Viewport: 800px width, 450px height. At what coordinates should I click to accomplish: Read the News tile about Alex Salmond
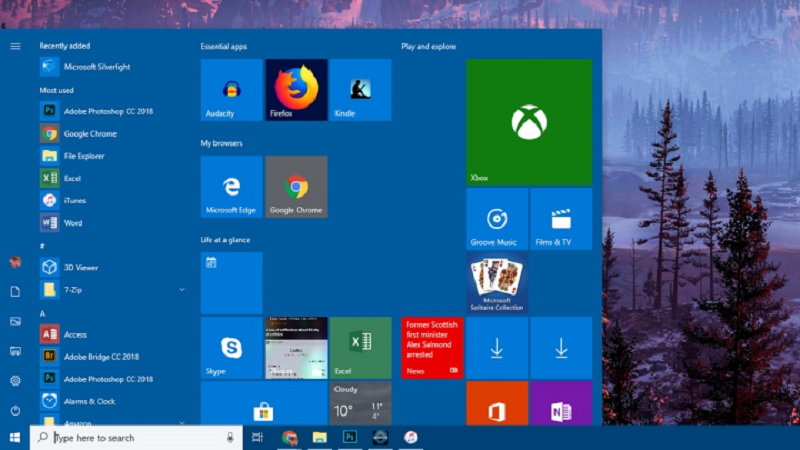(432, 348)
